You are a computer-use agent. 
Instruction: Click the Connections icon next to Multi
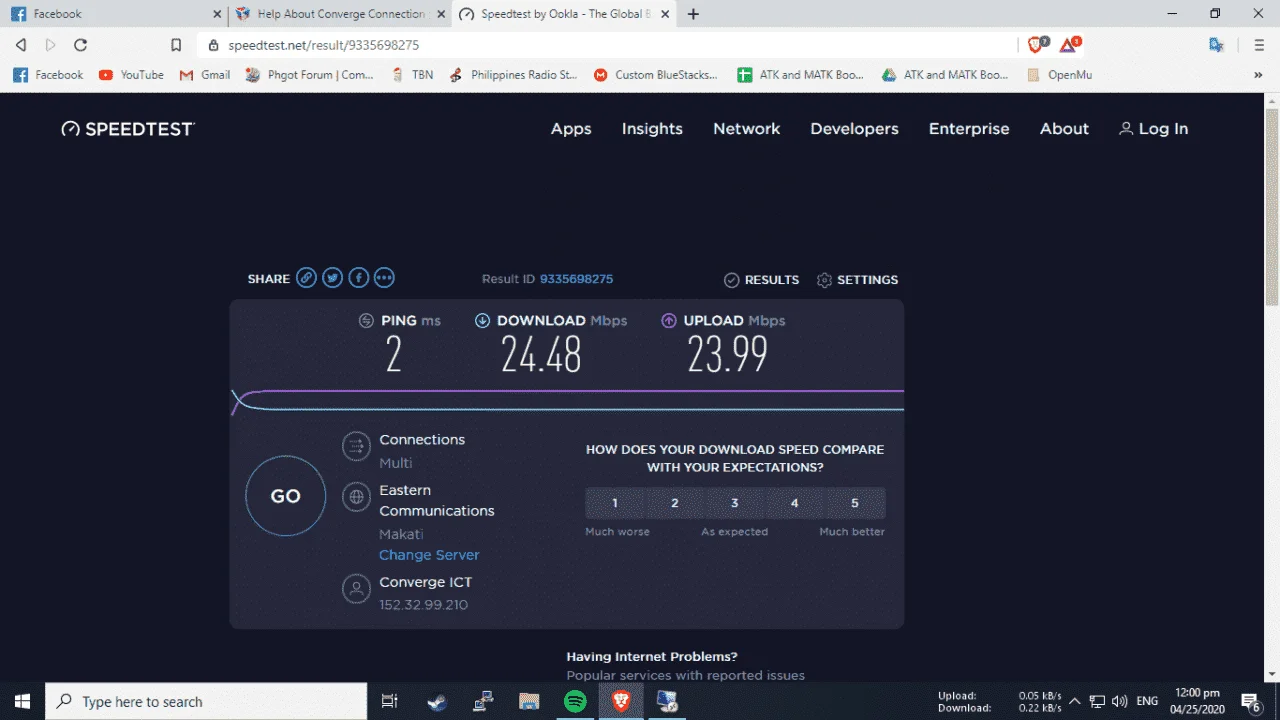click(x=356, y=446)
